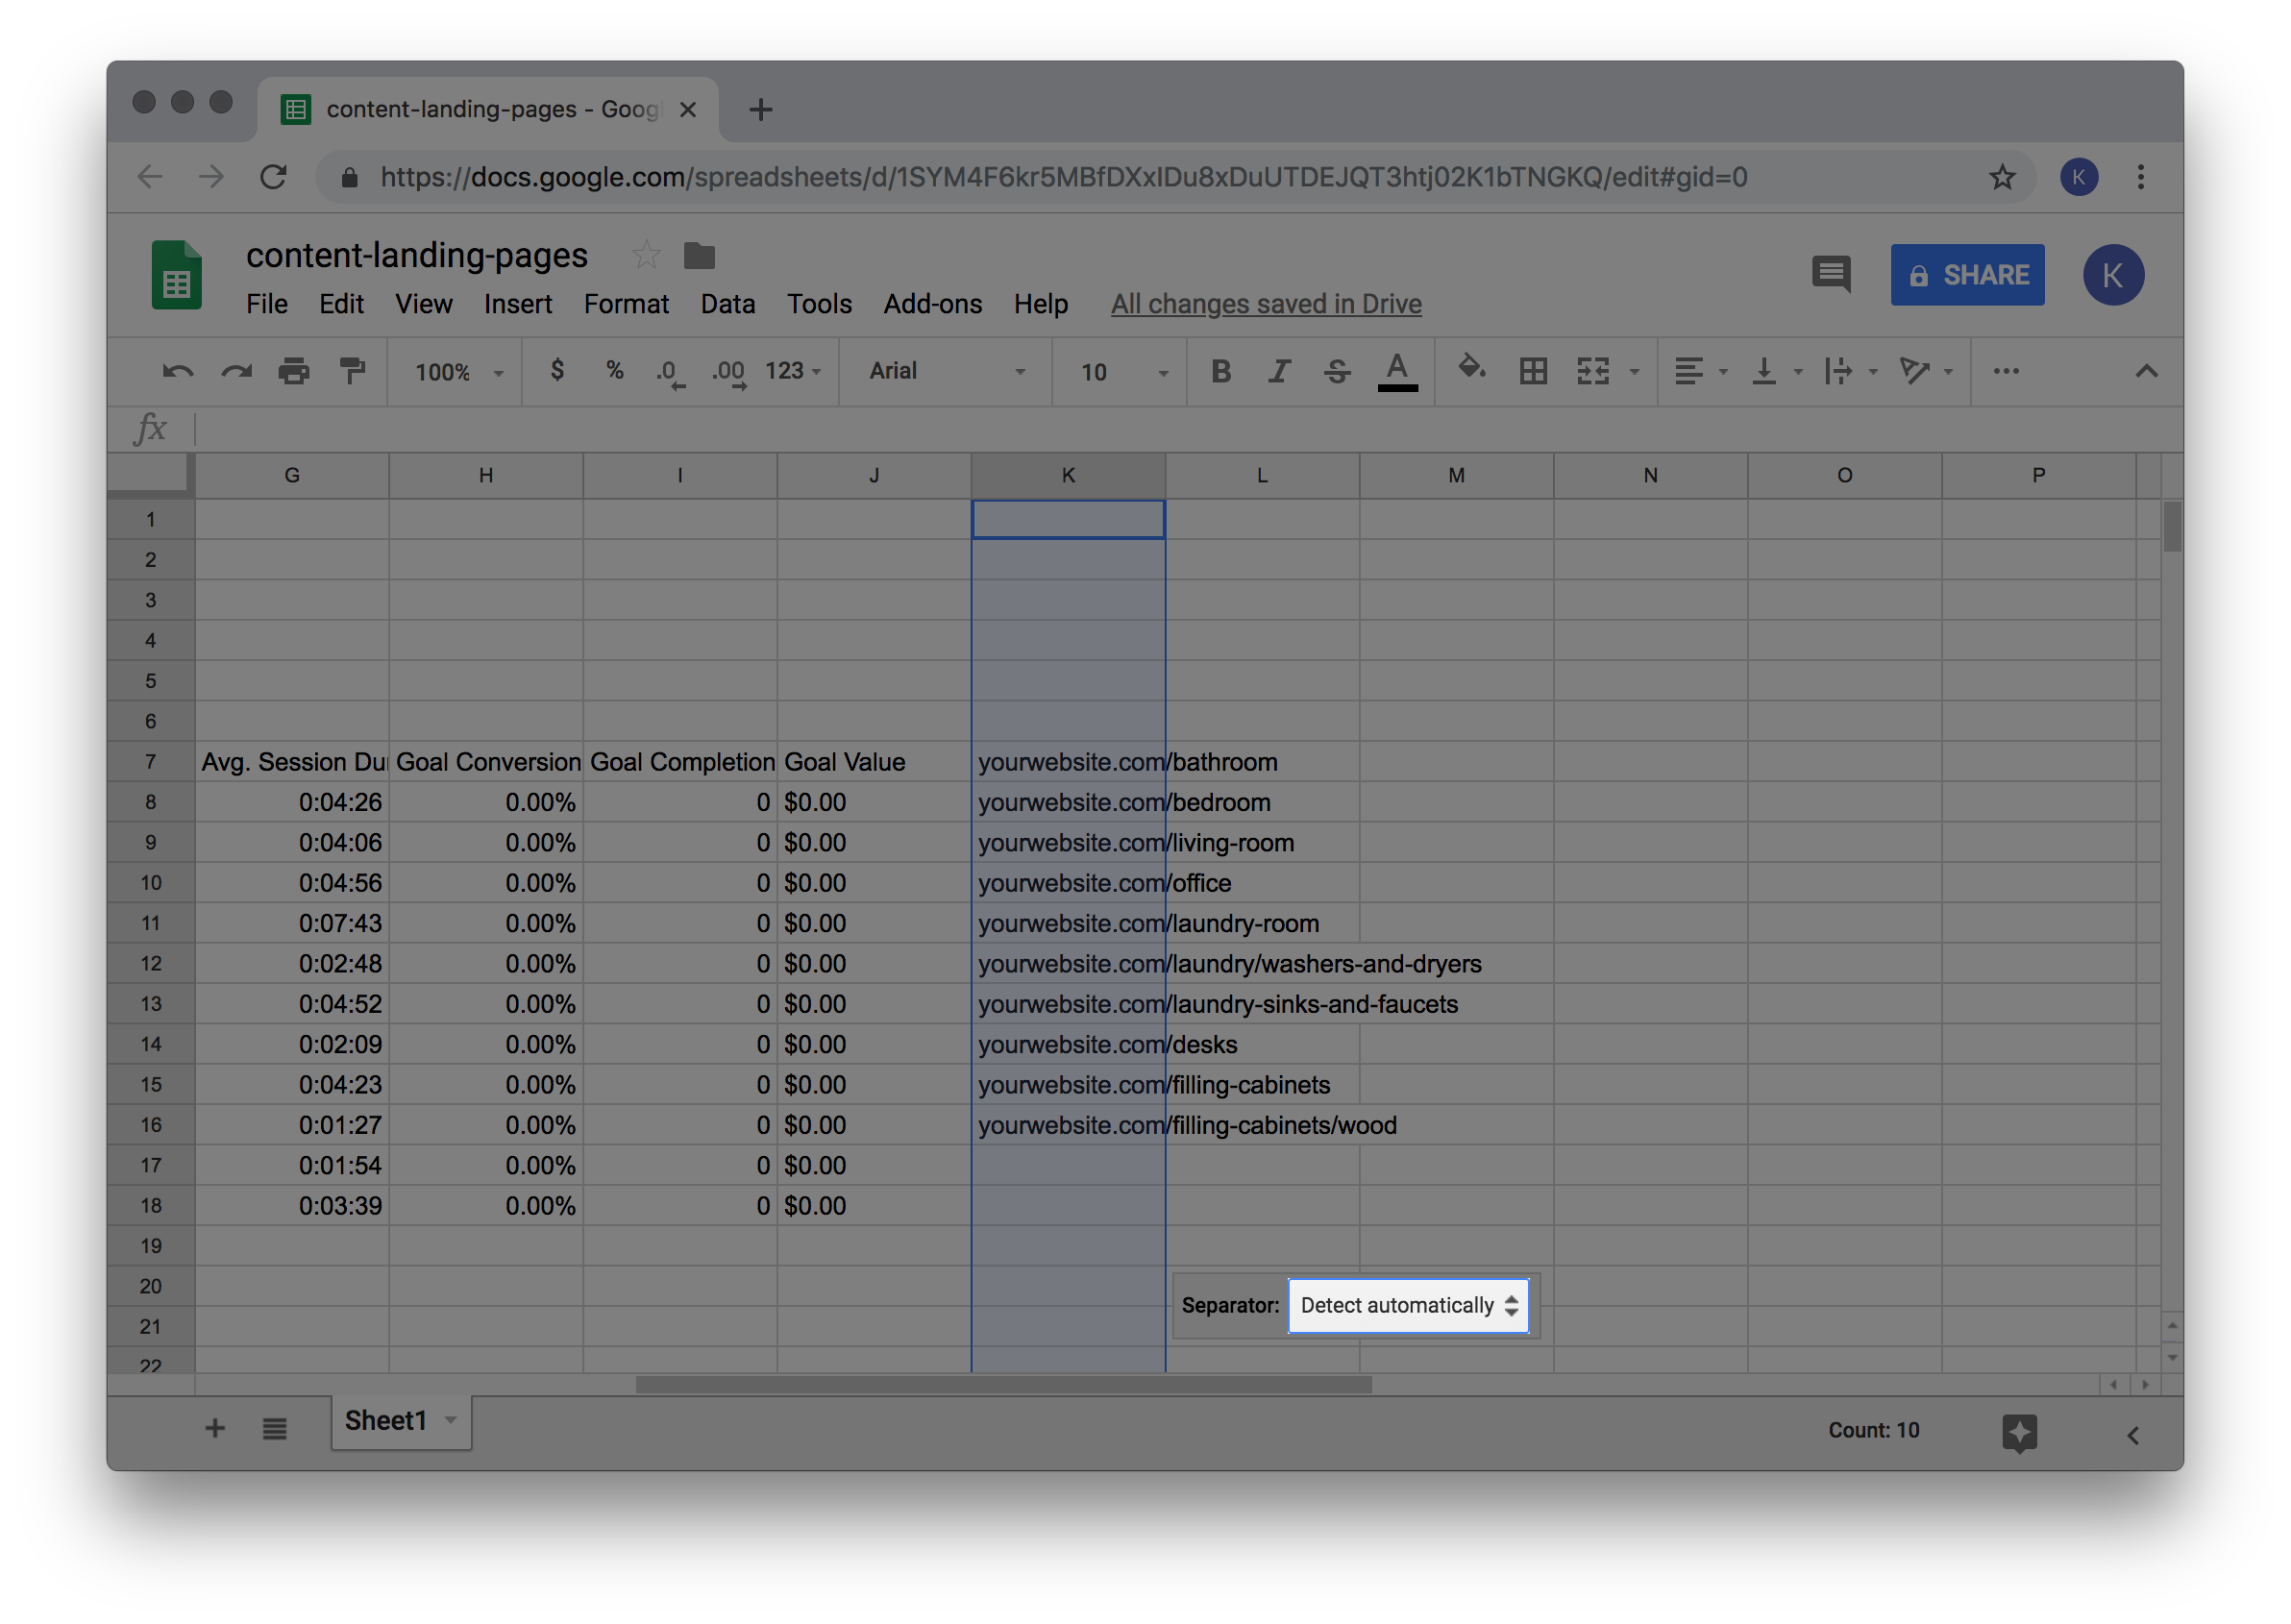Open the Count: 10 summary

[x=1873, y=1430]
